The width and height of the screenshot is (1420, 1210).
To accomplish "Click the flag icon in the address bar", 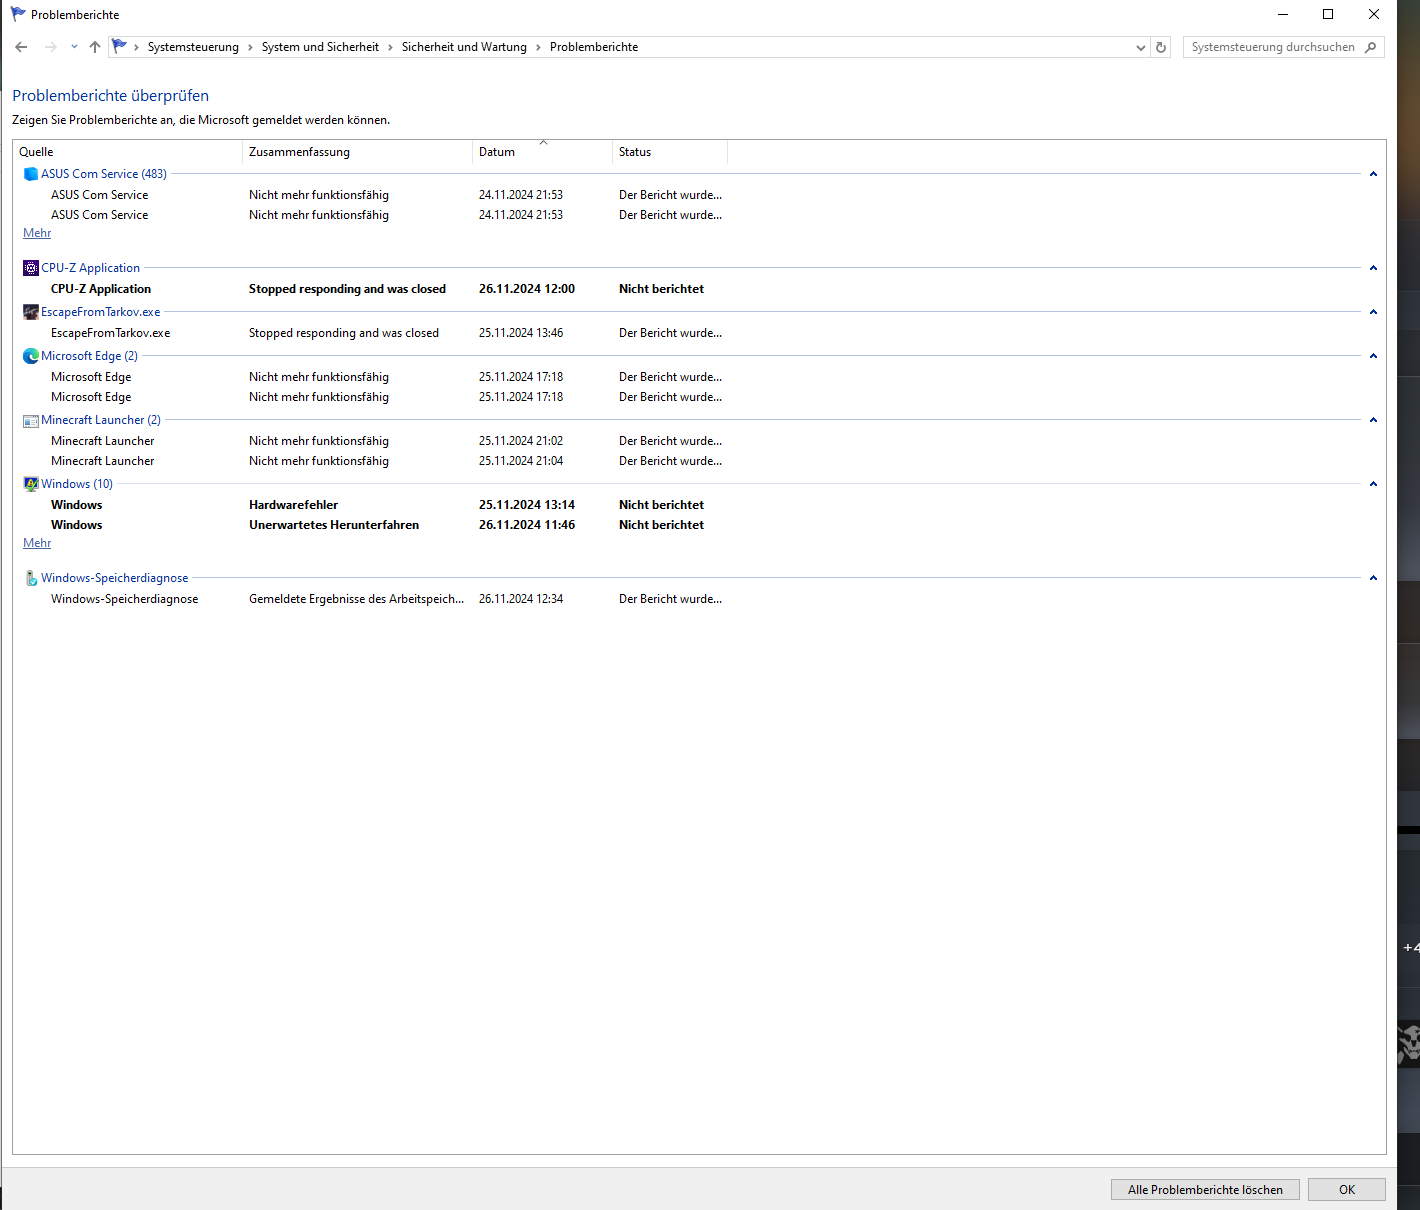I will point(120,46).
